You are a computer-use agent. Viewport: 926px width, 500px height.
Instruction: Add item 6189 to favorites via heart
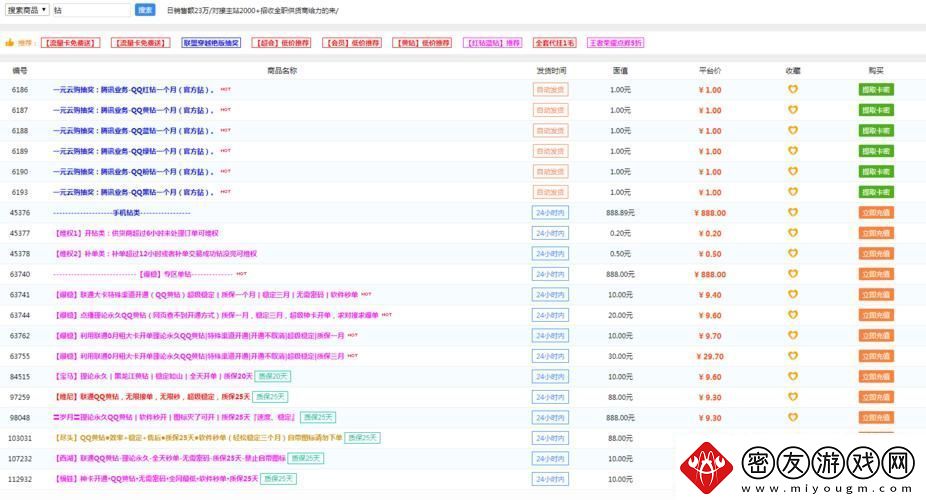coord(793,151)
